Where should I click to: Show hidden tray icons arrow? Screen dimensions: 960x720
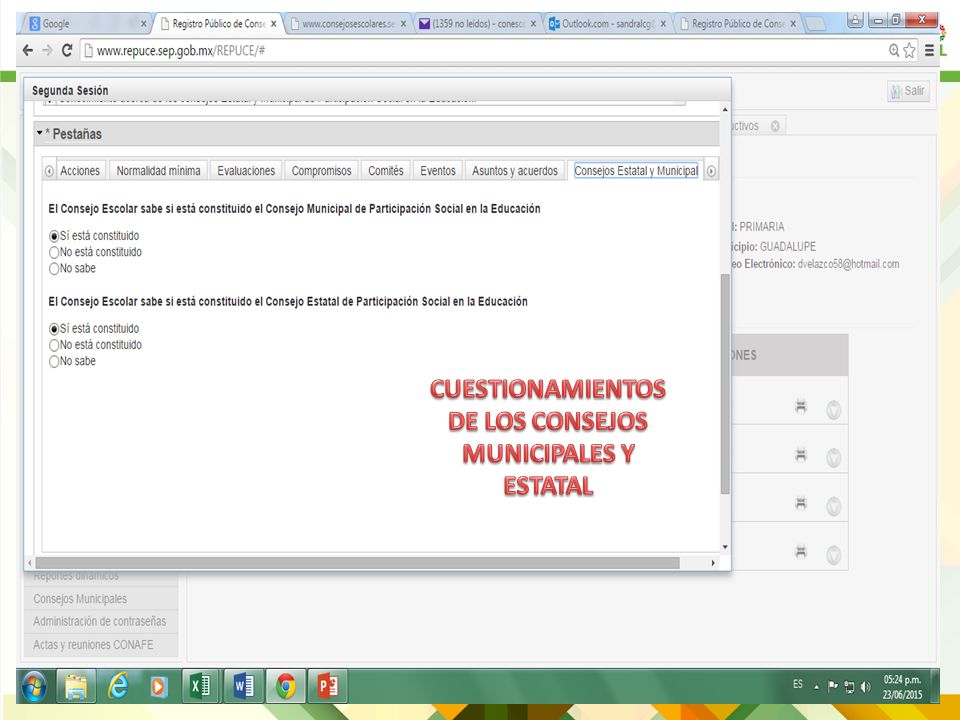pyautogui.click(x=816, y=687)
